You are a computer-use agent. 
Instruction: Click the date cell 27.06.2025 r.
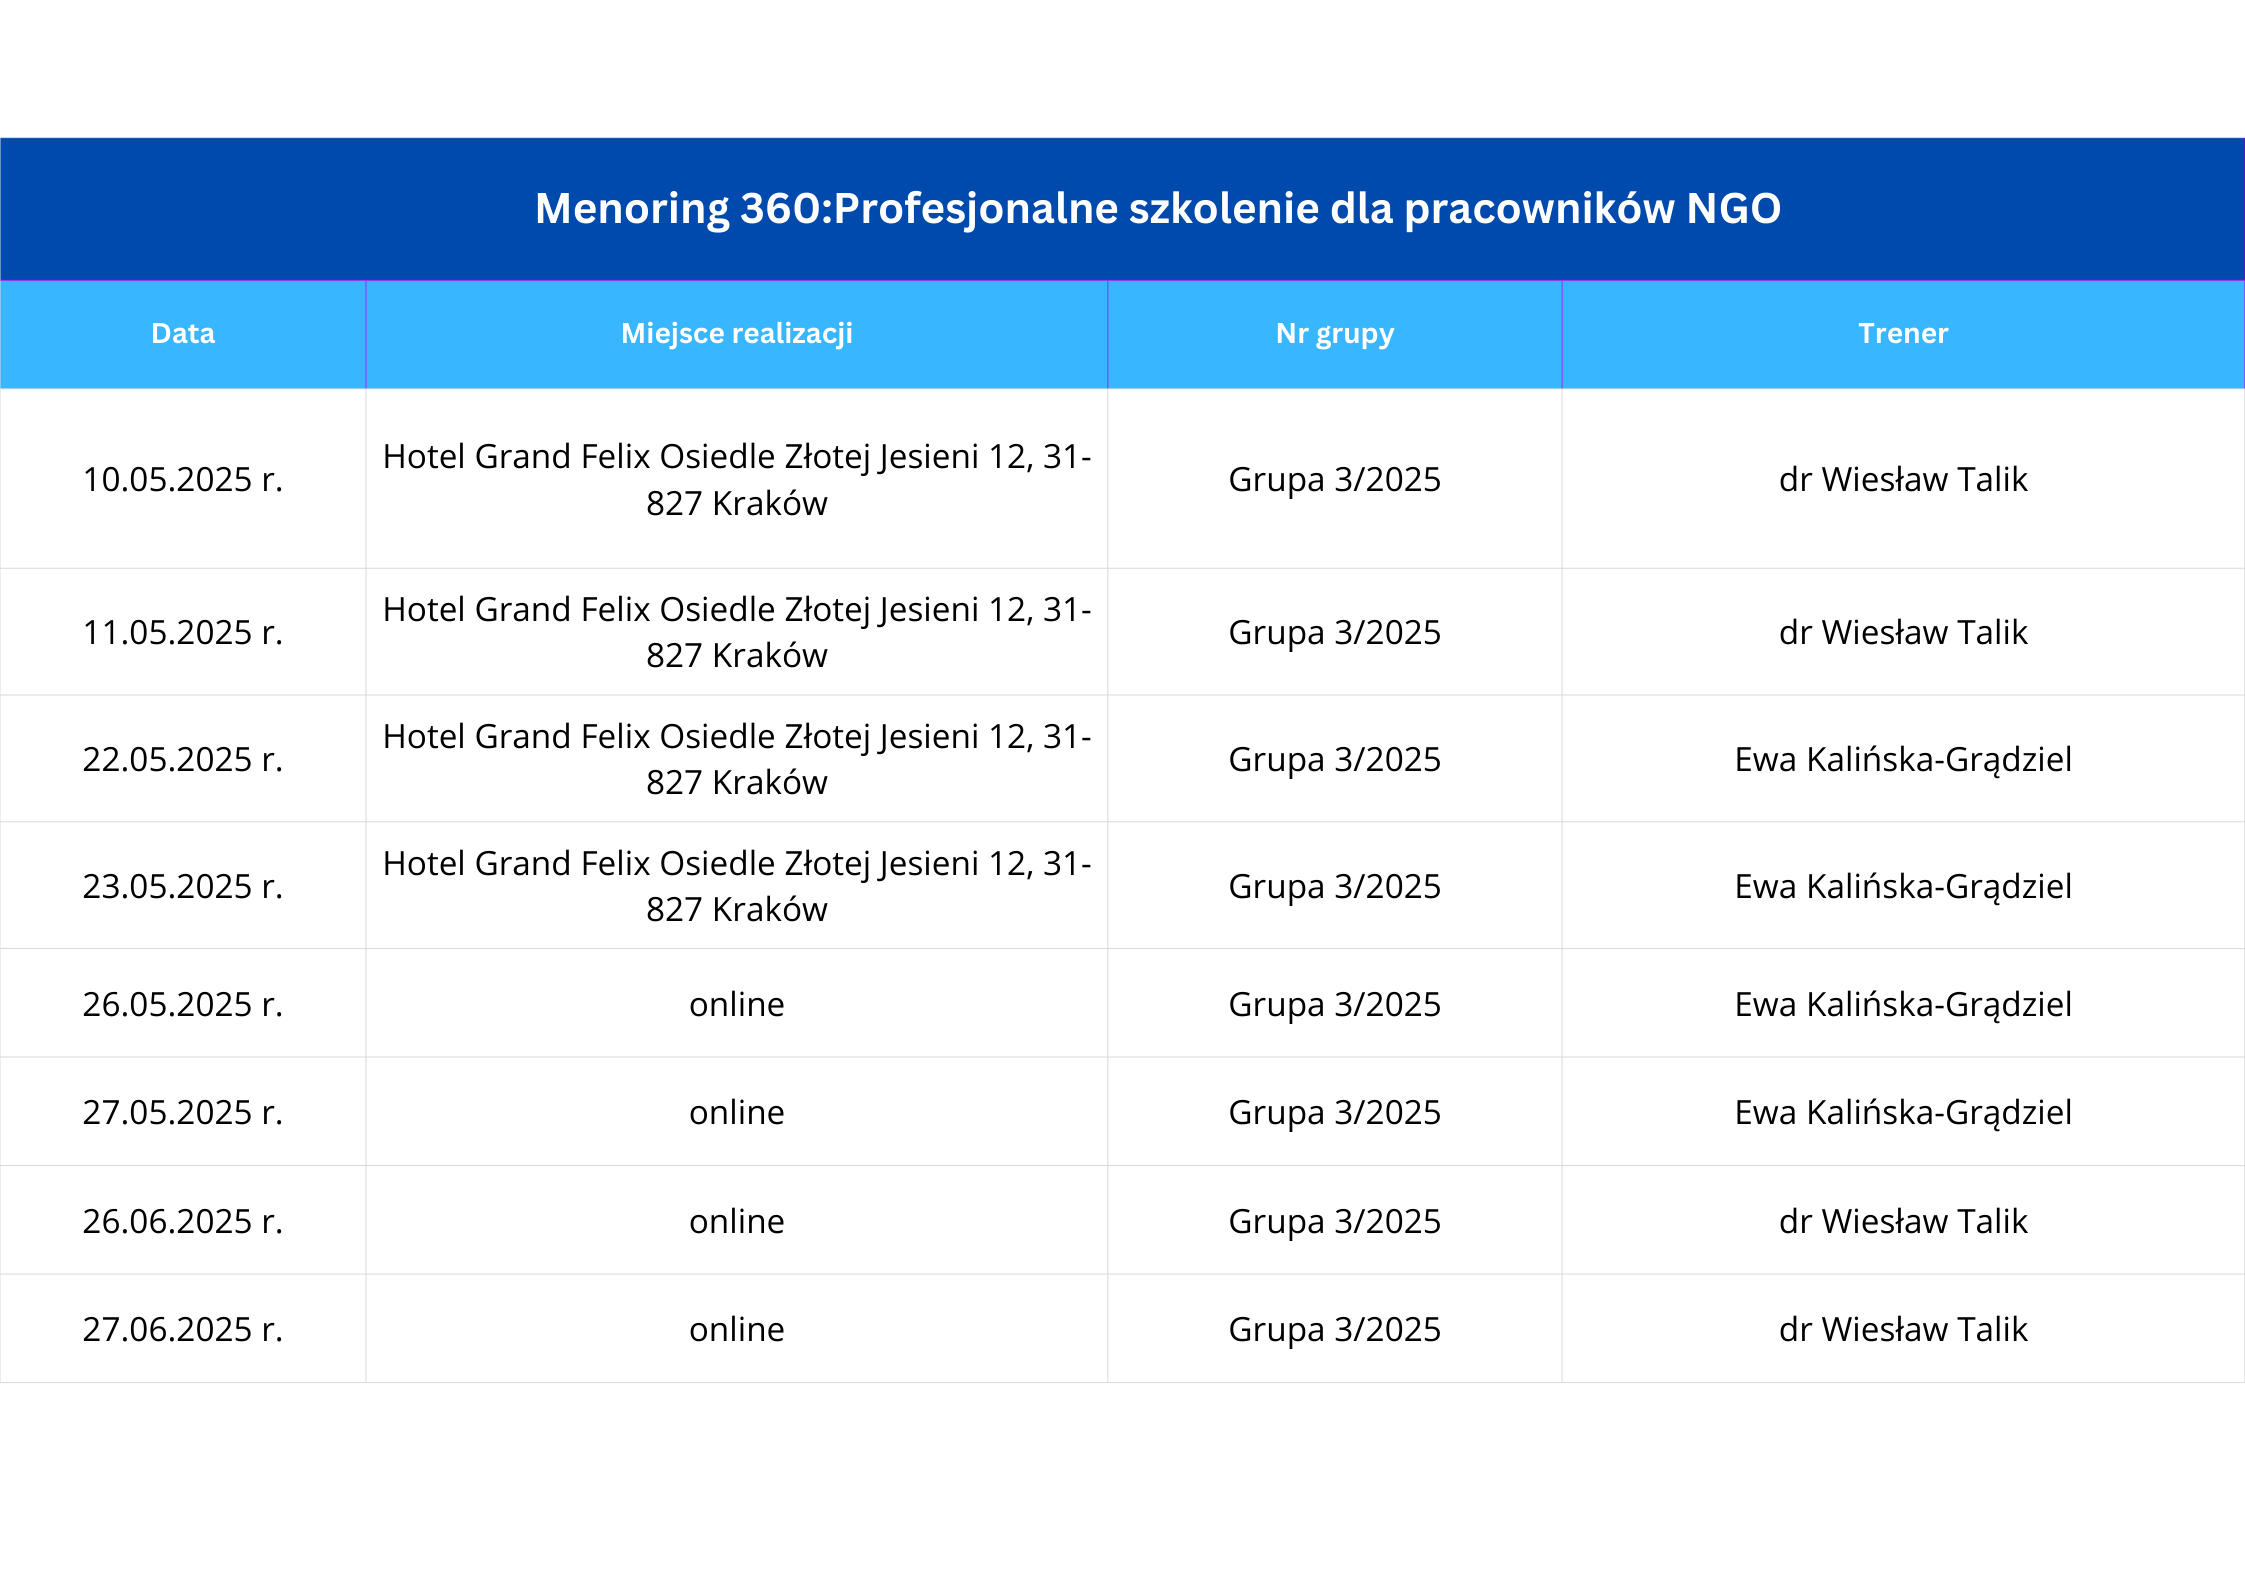(x=183, y=1329)
